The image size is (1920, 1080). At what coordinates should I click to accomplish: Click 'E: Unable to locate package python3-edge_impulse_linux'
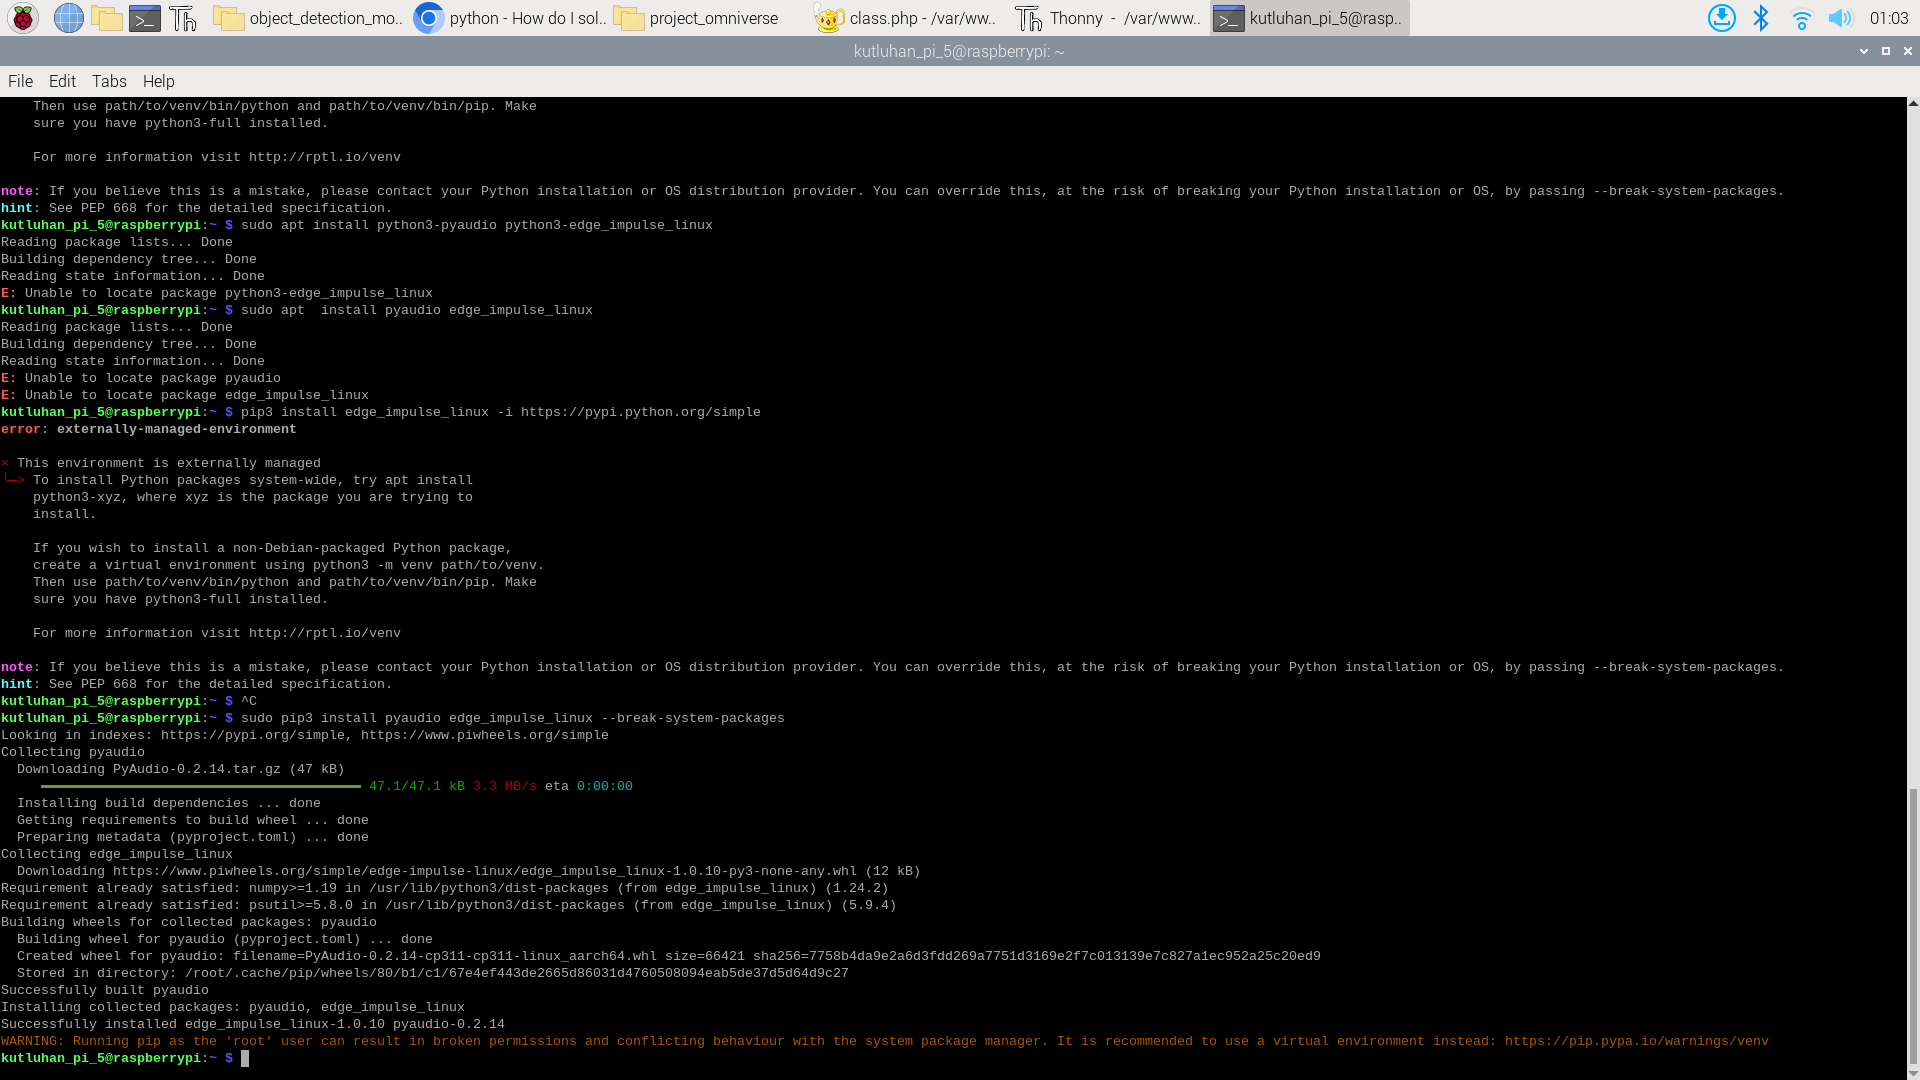point(217,293)
